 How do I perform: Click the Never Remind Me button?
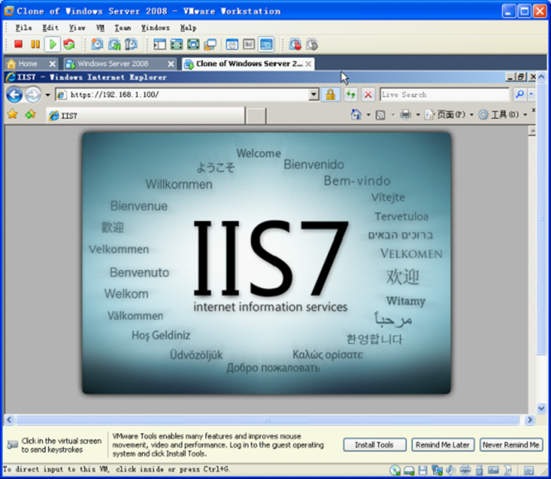click(x=511, y=445)
